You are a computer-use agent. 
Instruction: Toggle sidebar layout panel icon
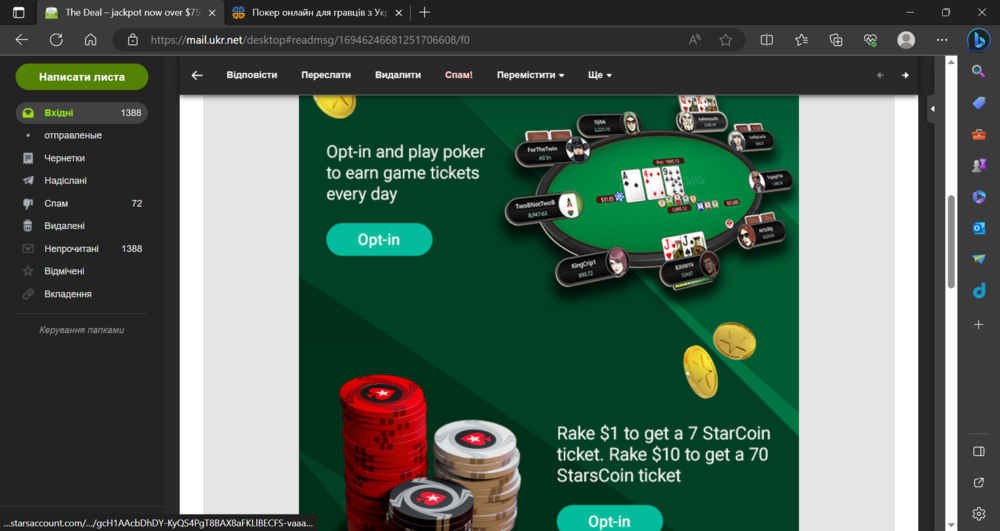pyautogui.click(x=978, y=451)
